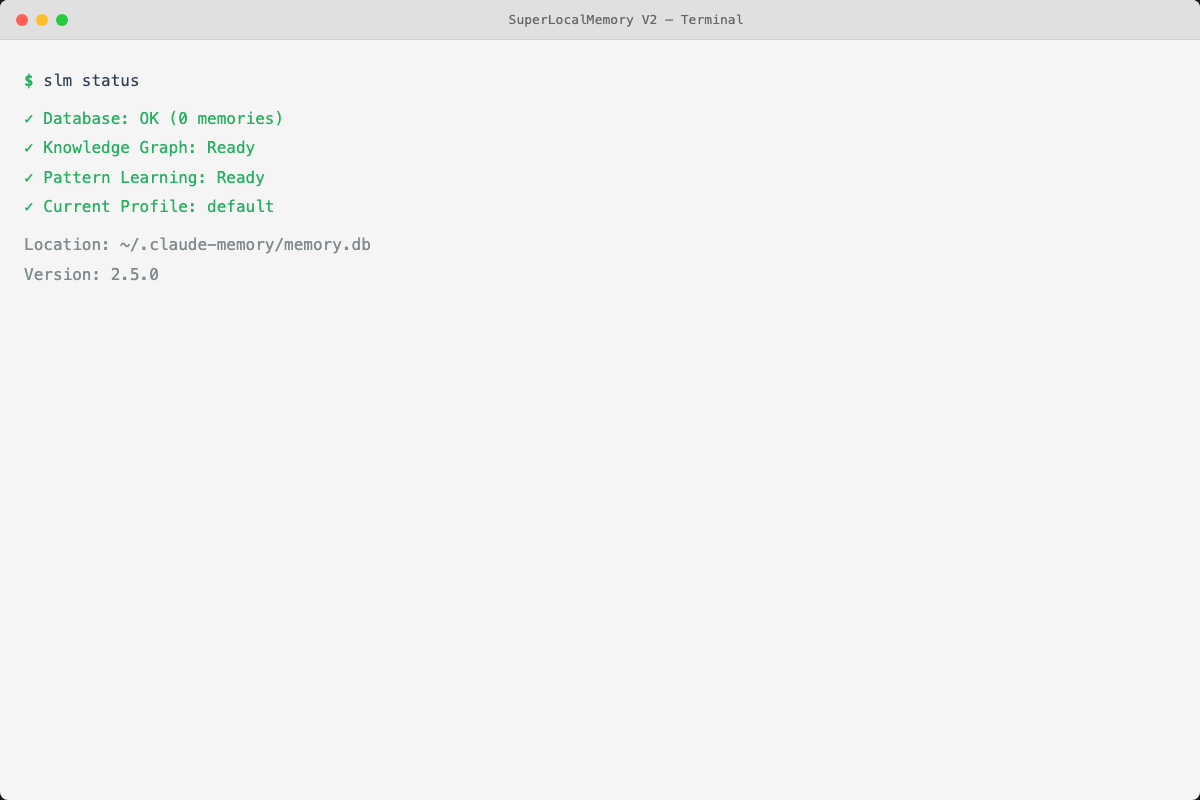Click the checkmark beside Database status

[x=27, y=118]
